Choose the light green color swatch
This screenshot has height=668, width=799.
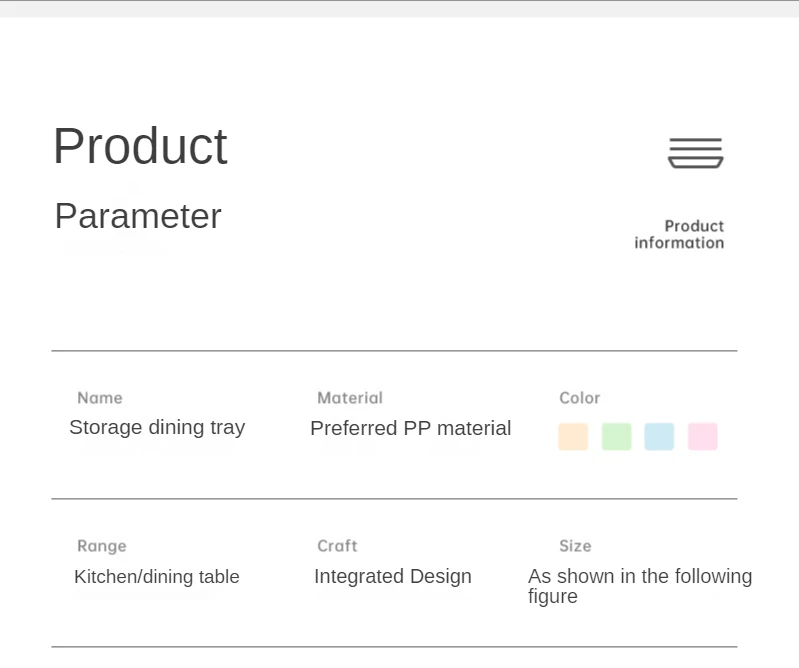coord(617,437)
